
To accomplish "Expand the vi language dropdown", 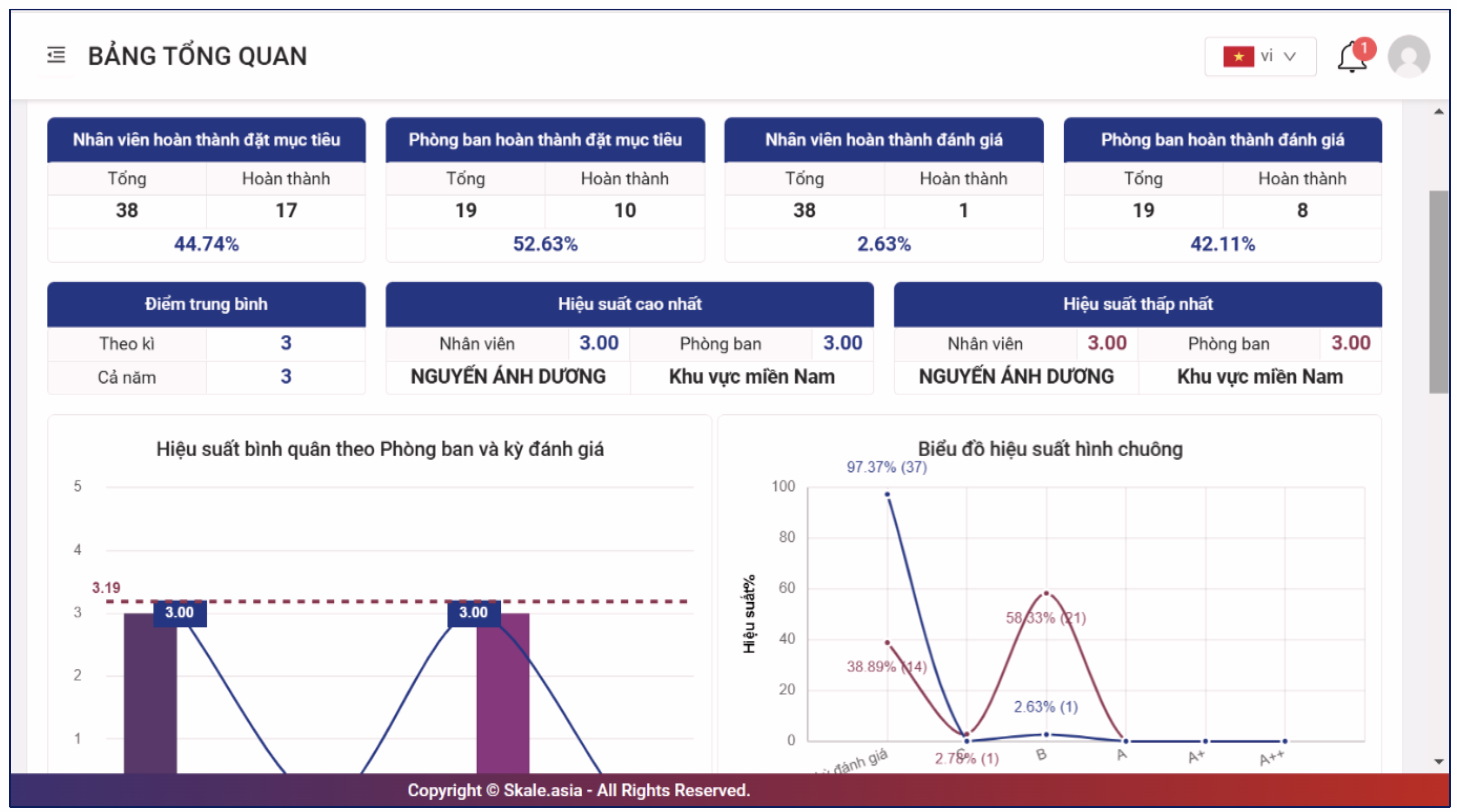I will (x=1260, y=57).
